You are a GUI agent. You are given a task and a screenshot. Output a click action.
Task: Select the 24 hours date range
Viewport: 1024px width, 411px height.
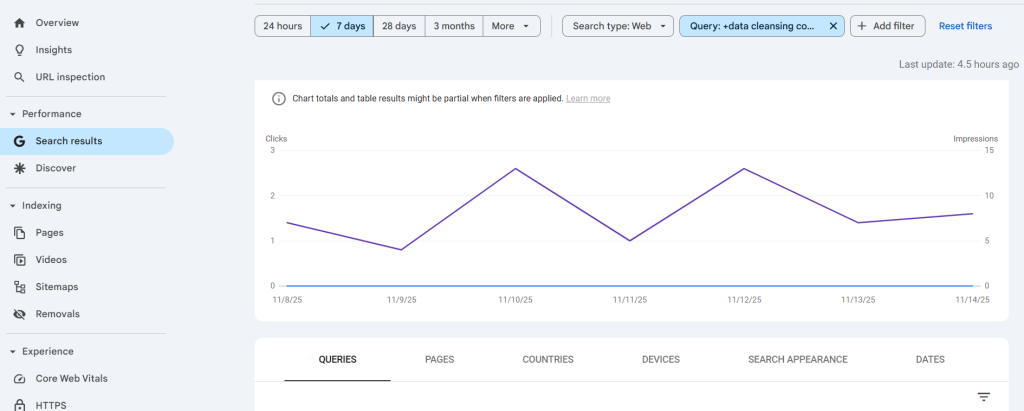pyautogui.click(x=282, y=26)
